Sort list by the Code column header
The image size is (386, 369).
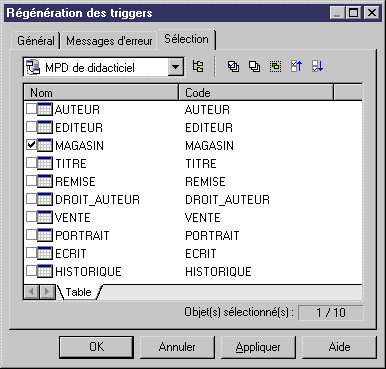(256, 93)
